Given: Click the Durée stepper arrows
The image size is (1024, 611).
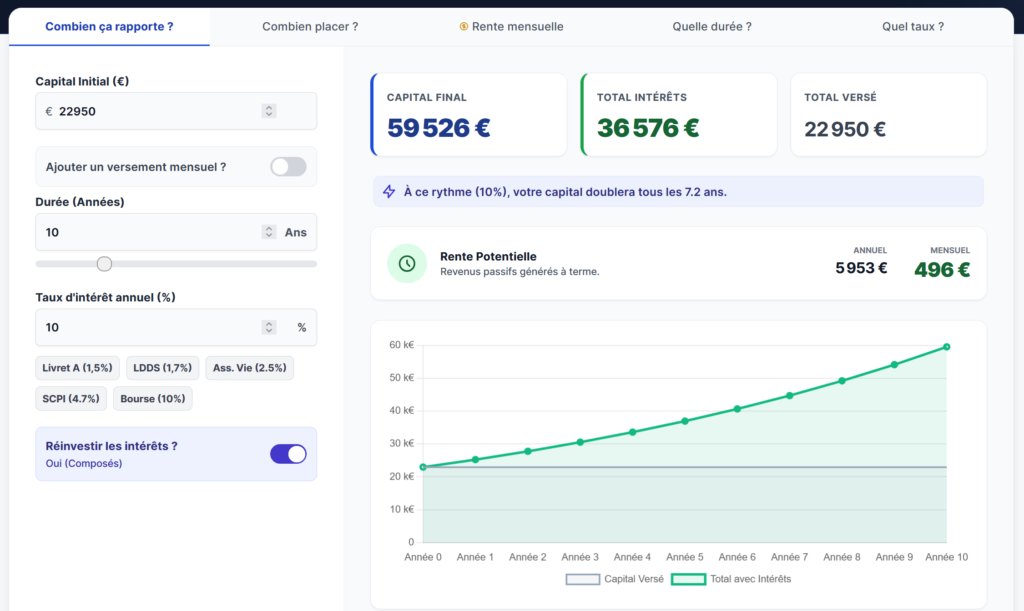Looking at the screenshot, I should point(268,232).
